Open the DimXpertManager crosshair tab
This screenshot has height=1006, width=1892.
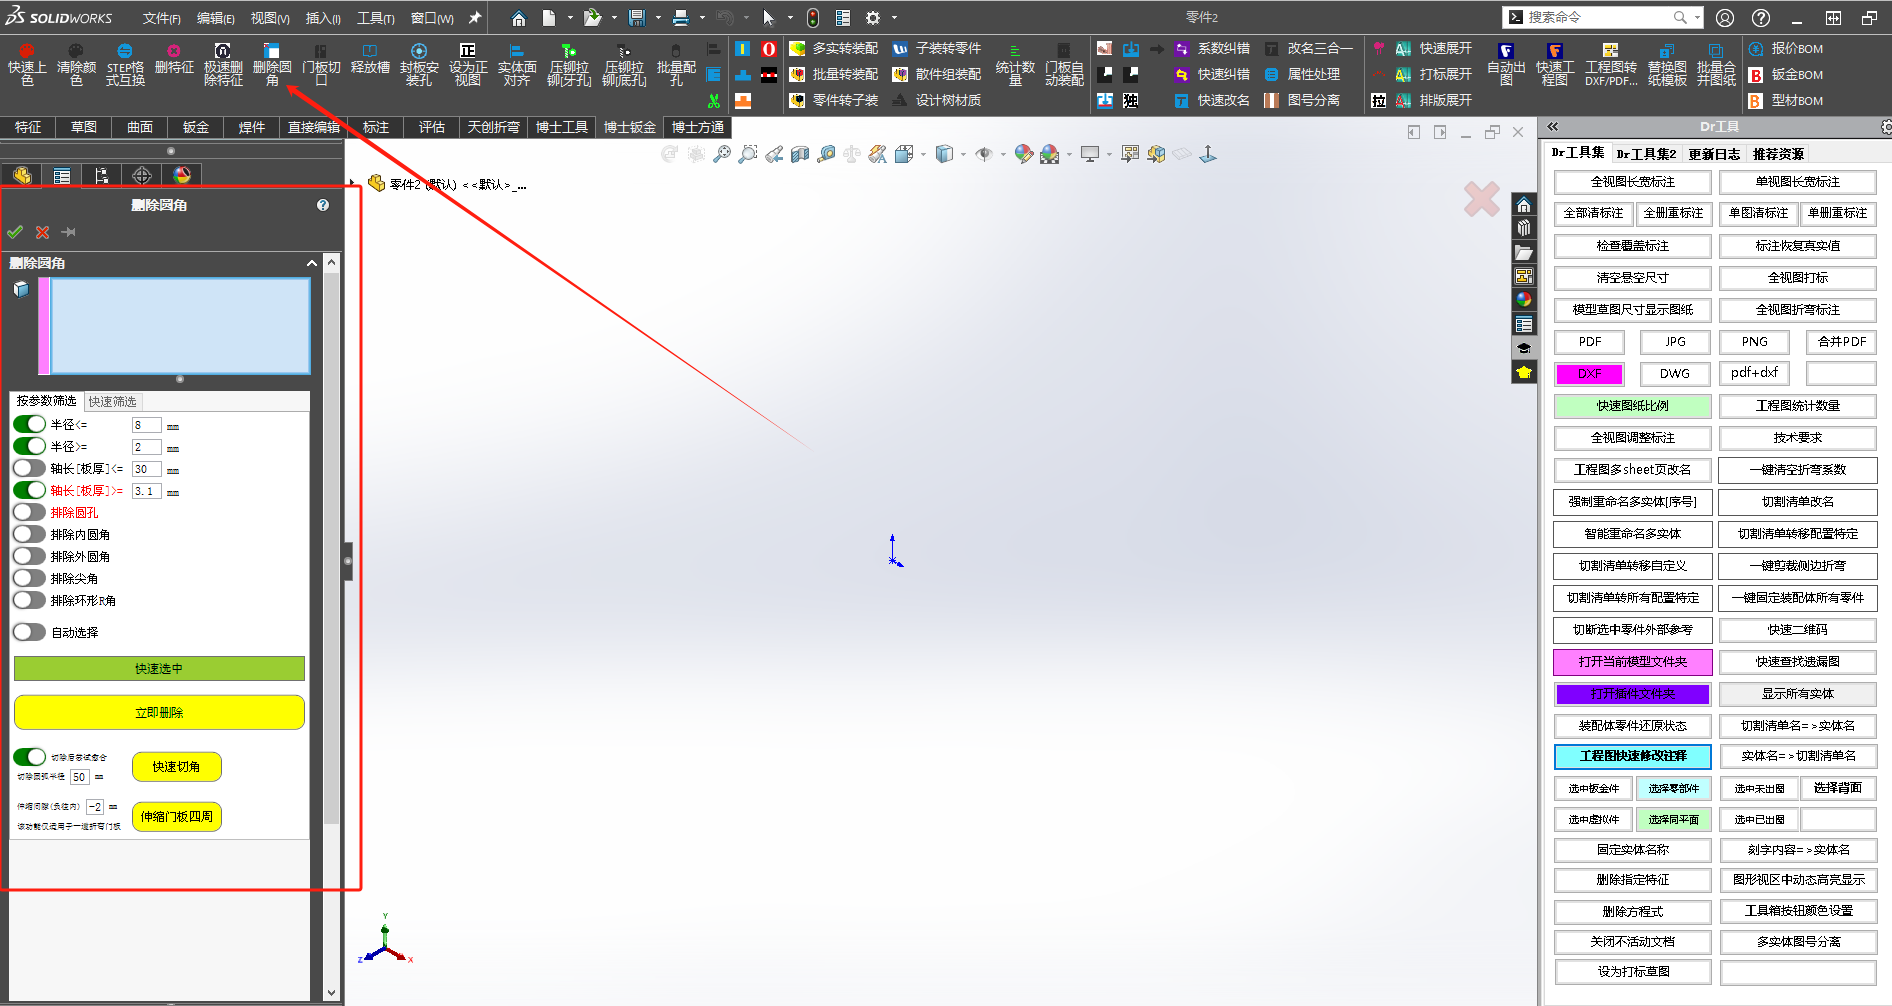coord(142,175)
